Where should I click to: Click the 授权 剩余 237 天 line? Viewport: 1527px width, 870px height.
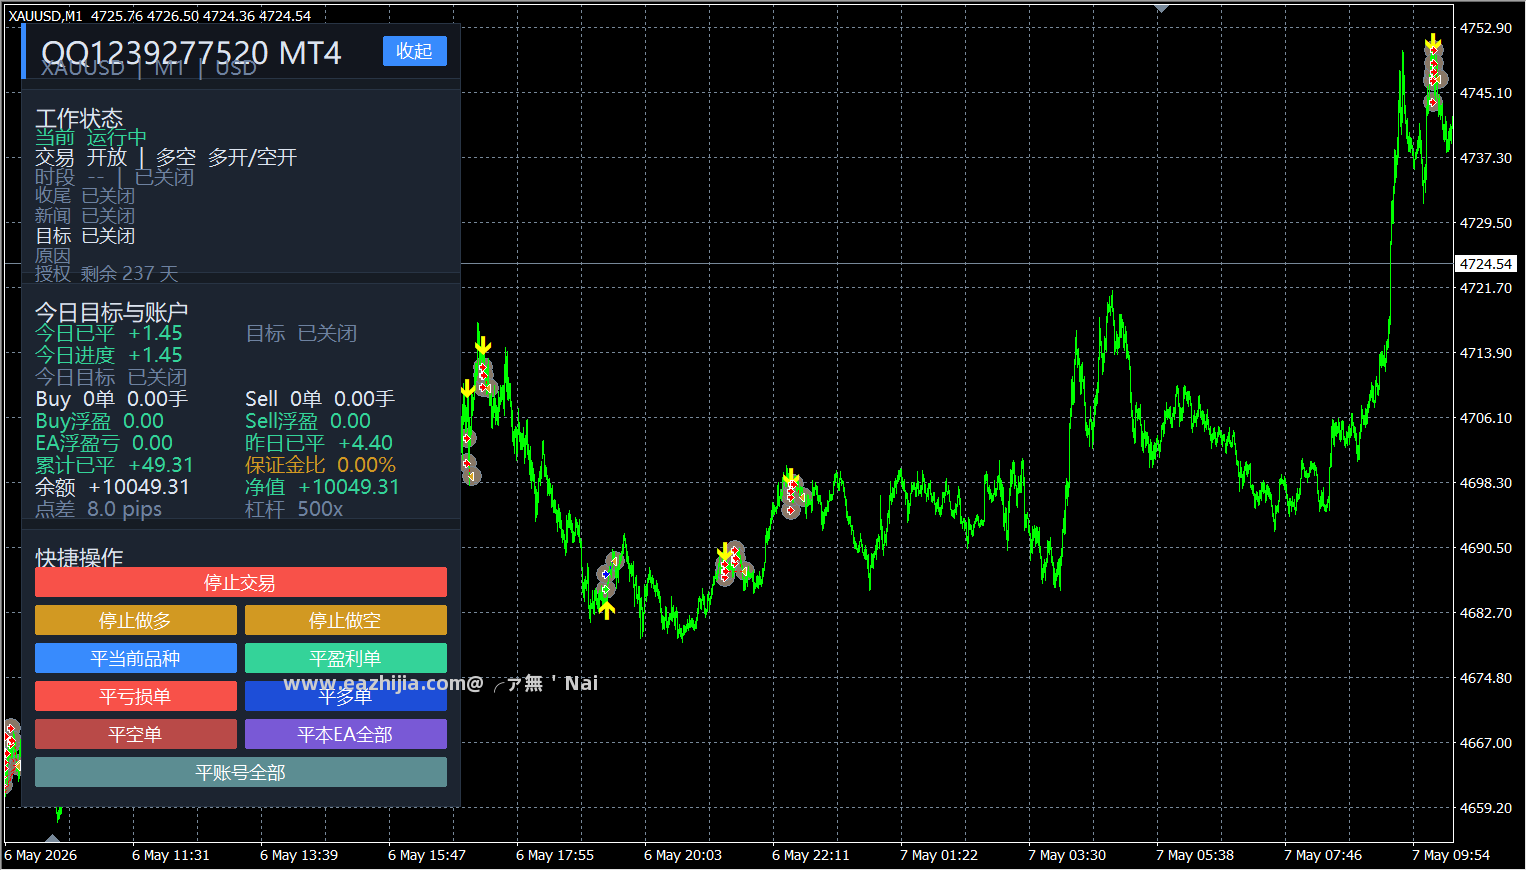[x=106, y=273]
